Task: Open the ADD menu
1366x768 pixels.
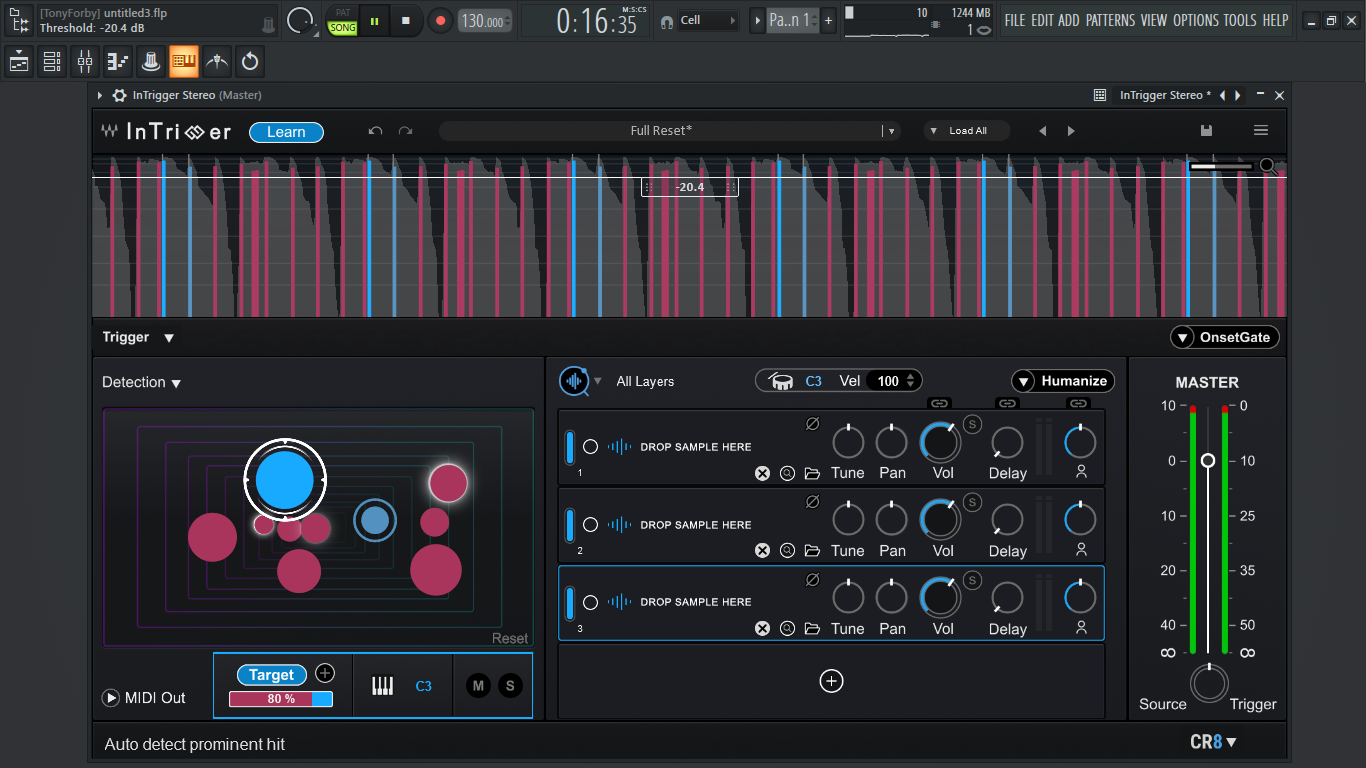Action: tap(1069, 20)
